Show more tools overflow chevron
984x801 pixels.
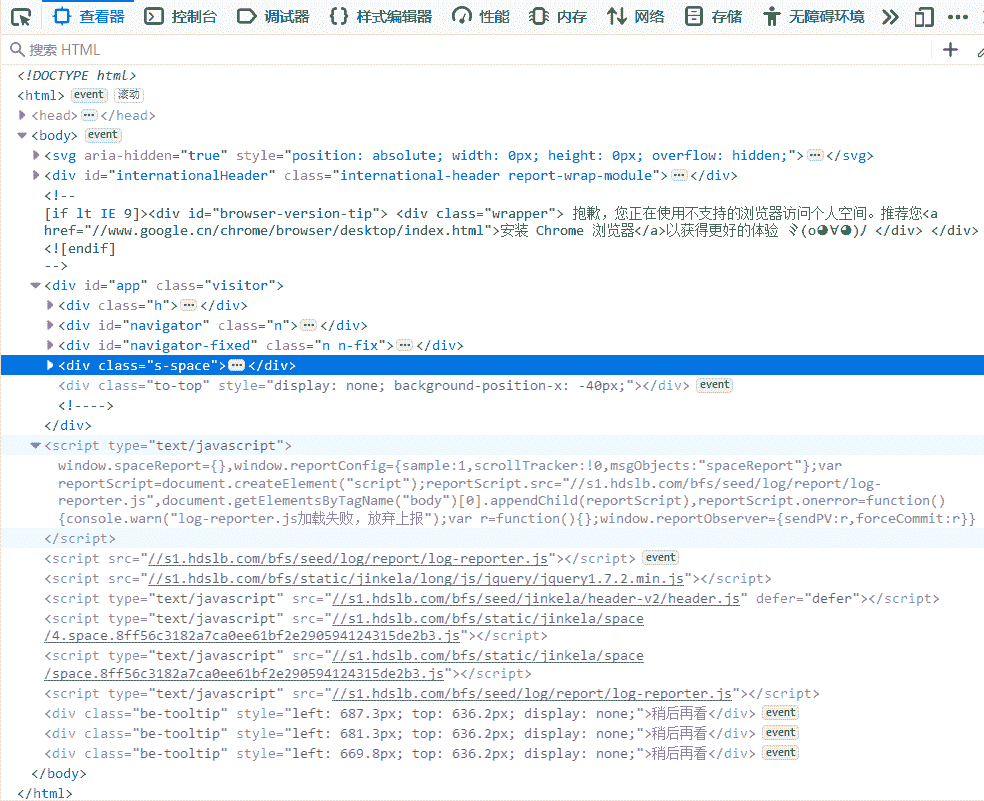tap(890, 16)
